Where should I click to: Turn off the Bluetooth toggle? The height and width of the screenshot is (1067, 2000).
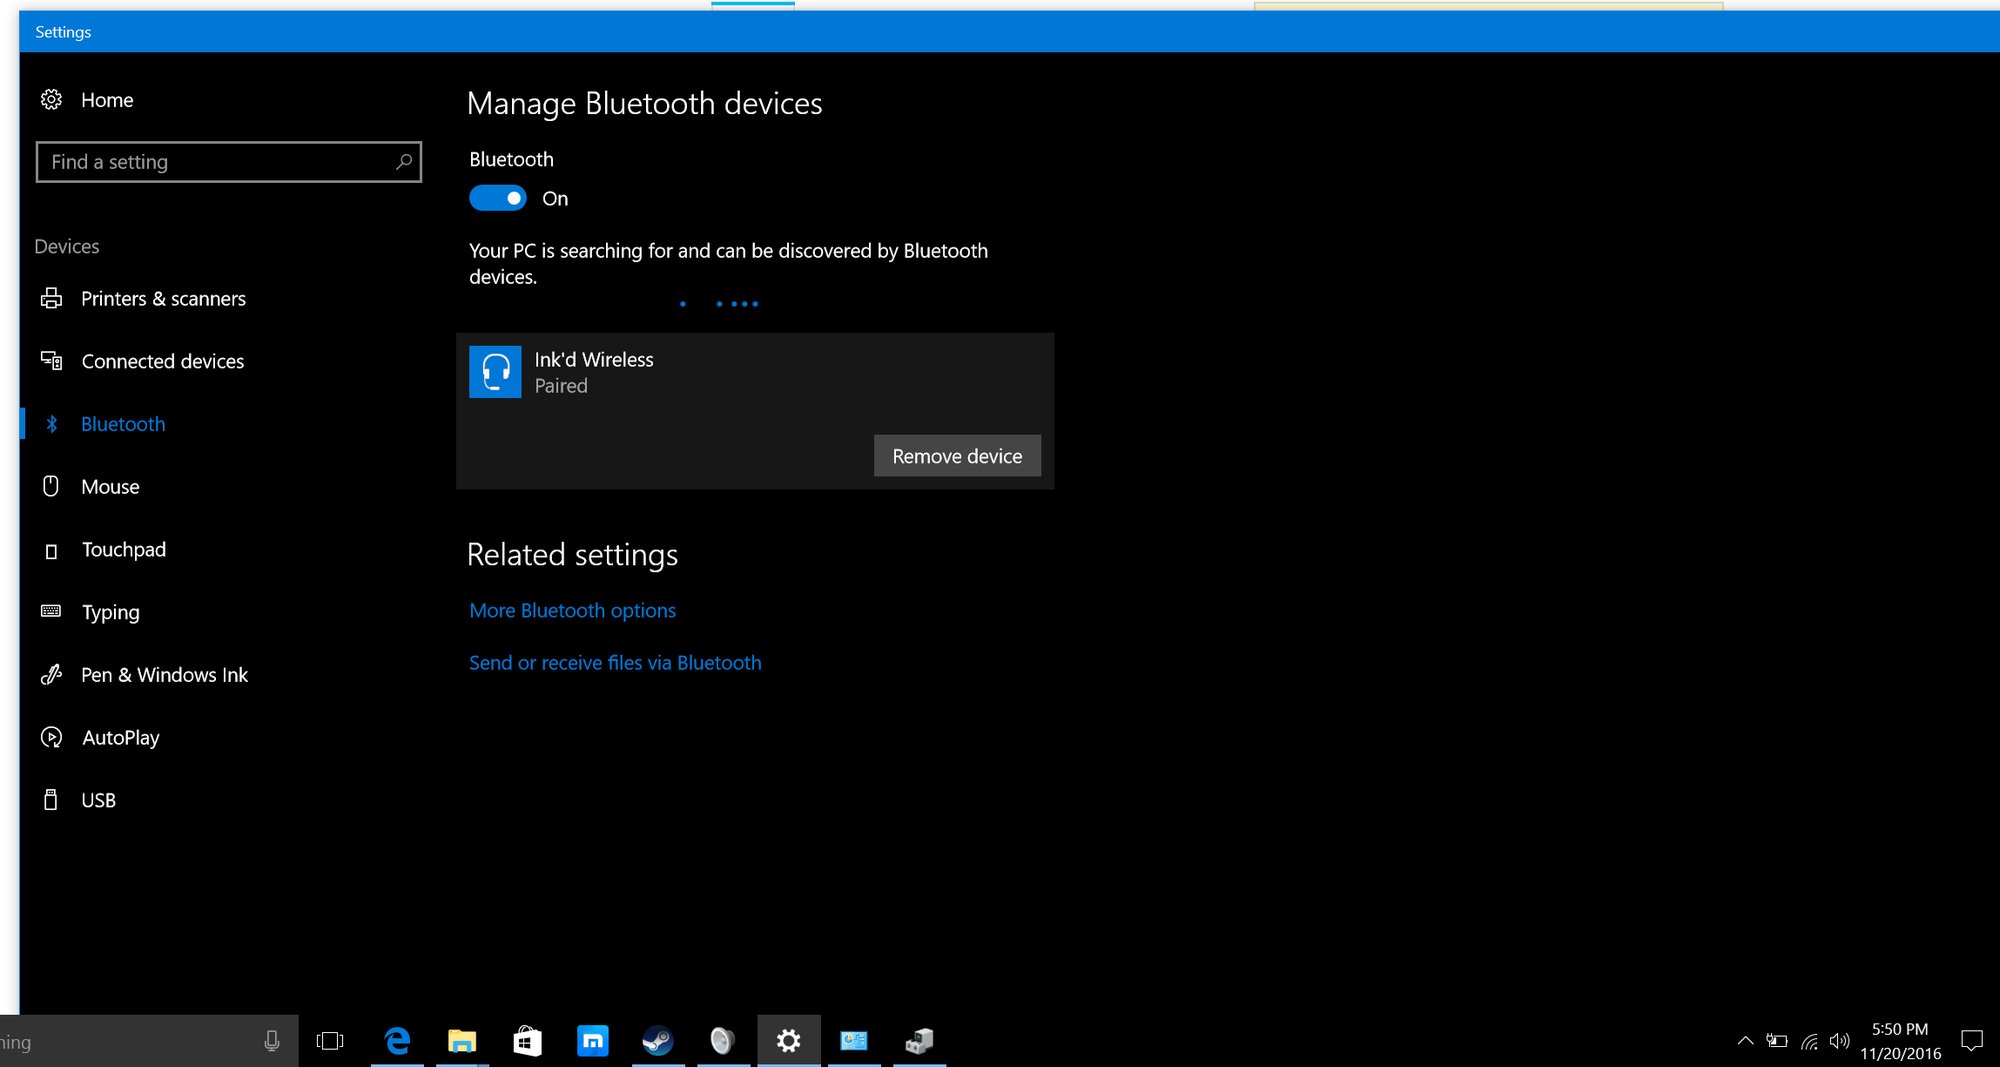coord(498,198)
